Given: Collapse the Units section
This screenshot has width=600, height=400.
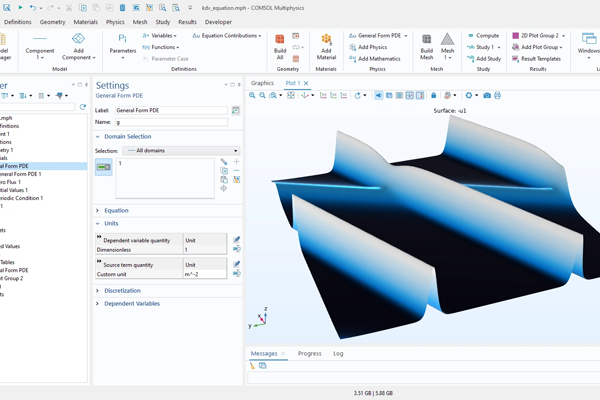Looking at the screenshot, I should tap(98, 224).
